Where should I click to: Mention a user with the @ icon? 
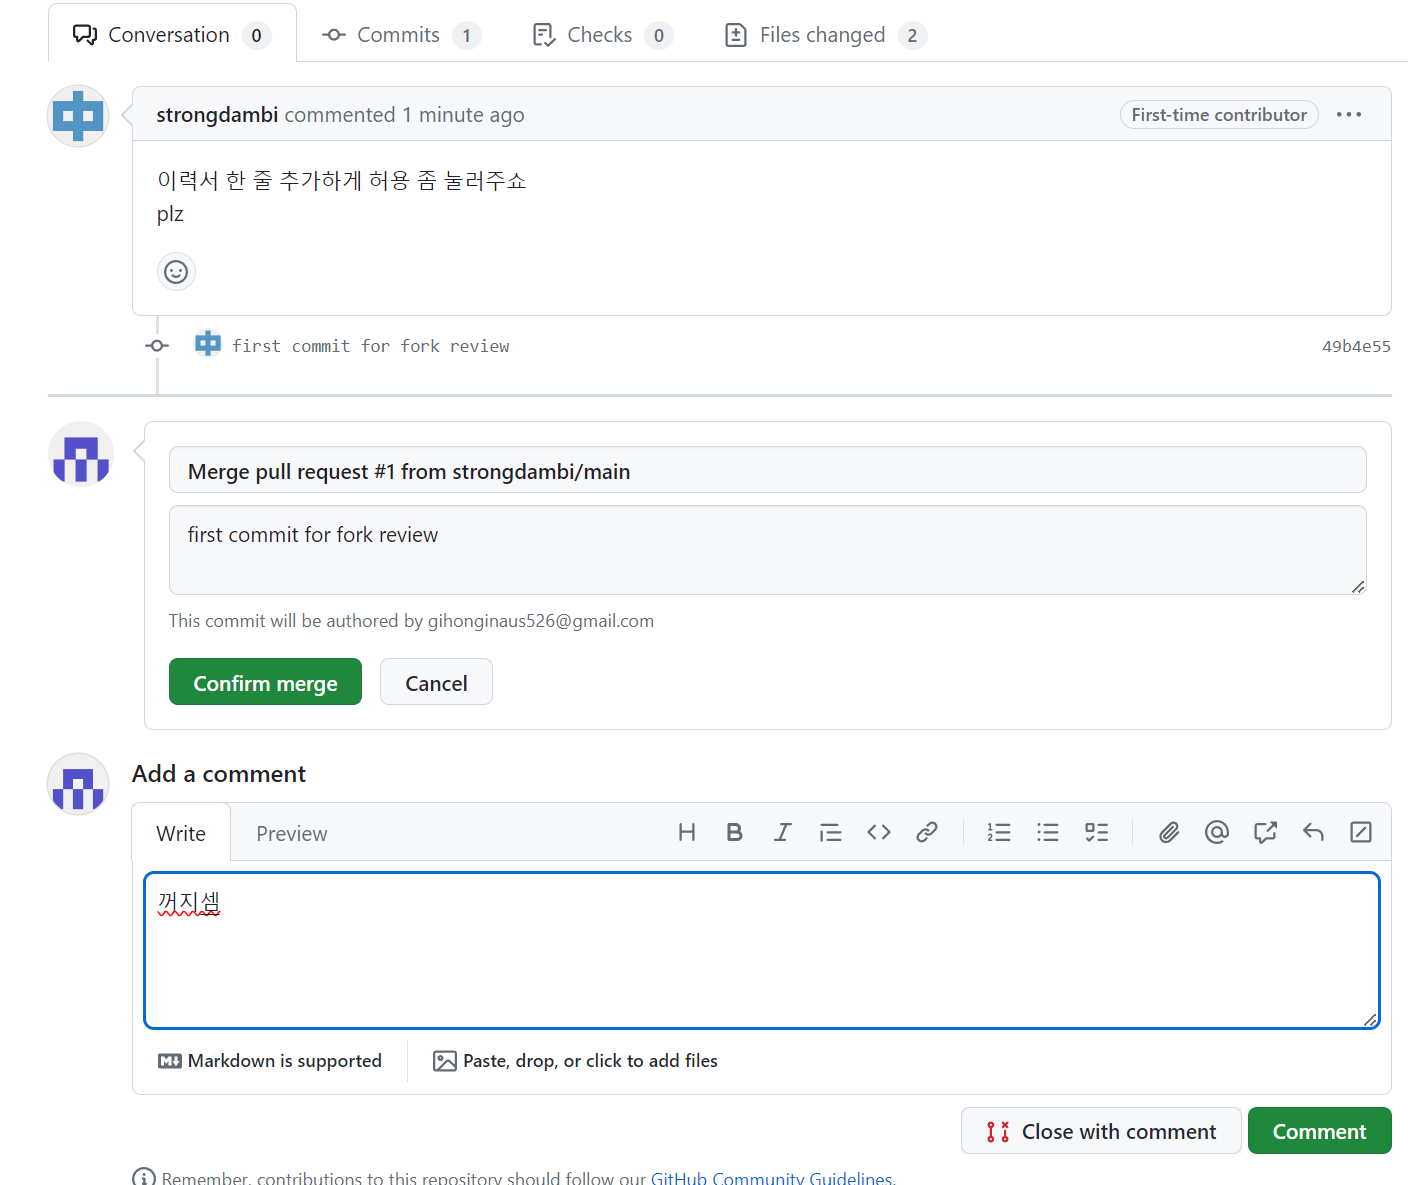[1217, 832]
